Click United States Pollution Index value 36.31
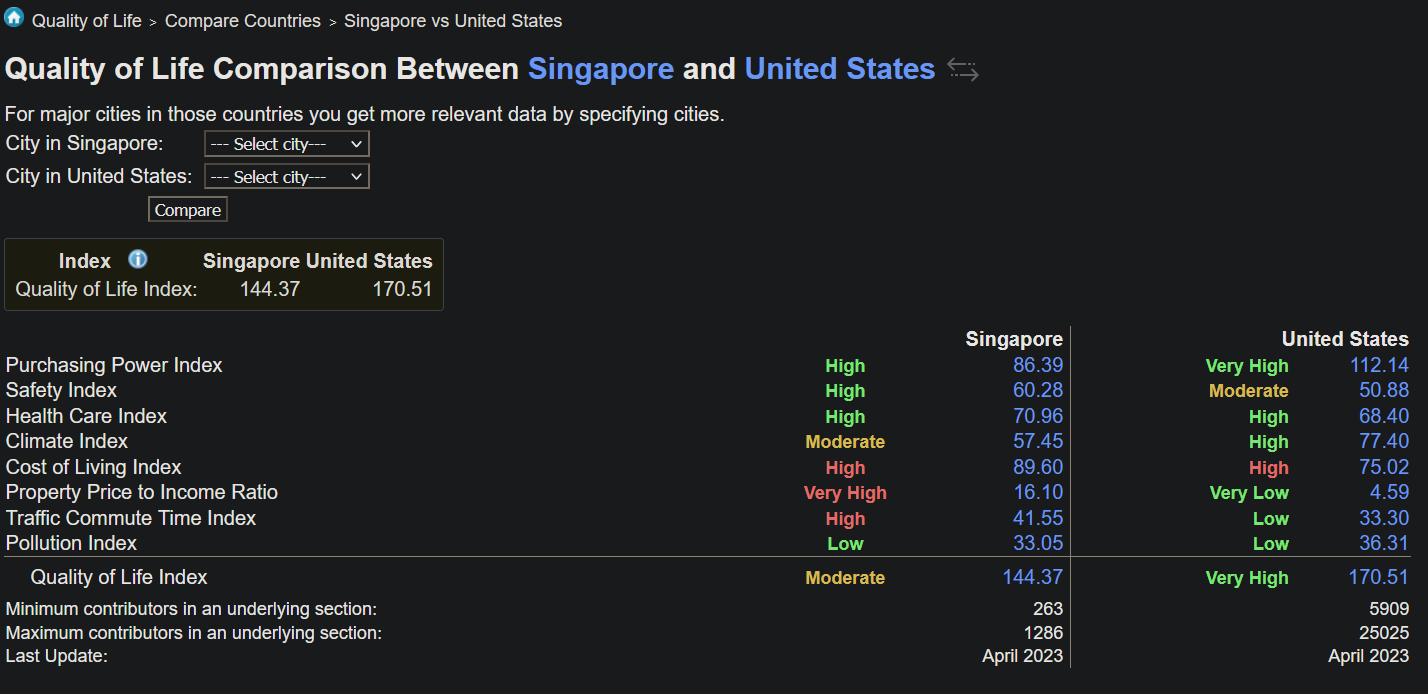This screenshot has height=694, width=1428. pos(1384,543)
